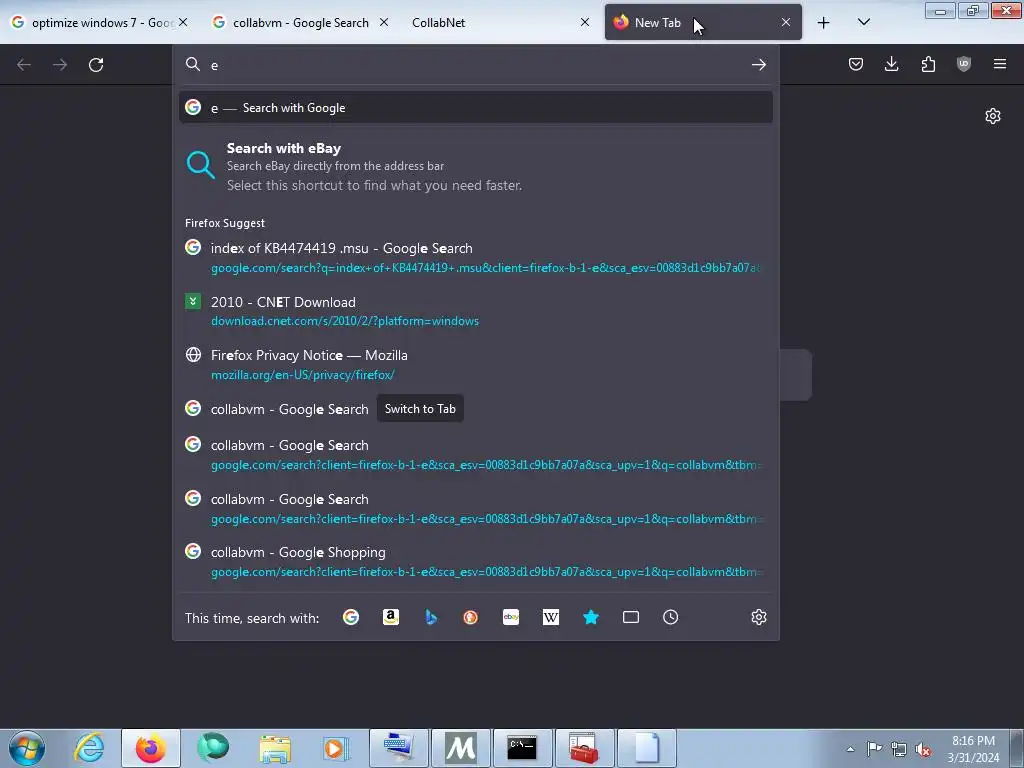
Task: Open a new tab with plus button
Action: point(824,23)
